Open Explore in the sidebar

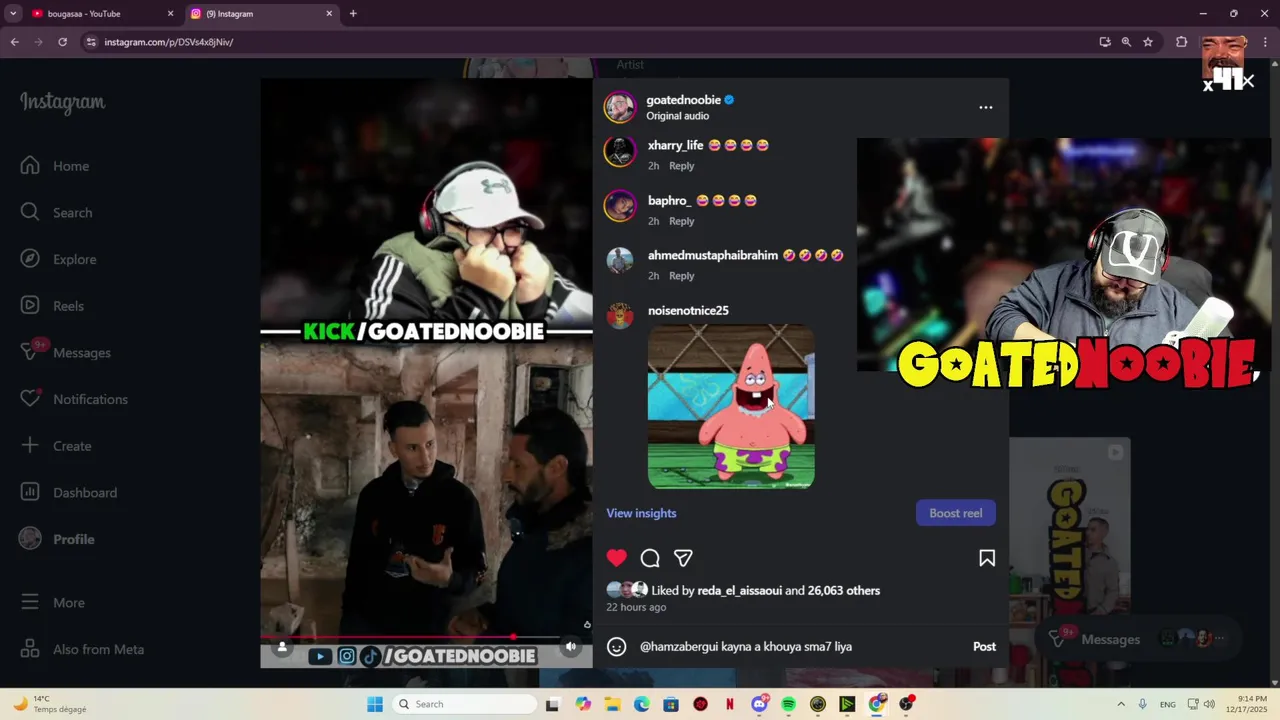pyautogui.click(x=59, y=259)
